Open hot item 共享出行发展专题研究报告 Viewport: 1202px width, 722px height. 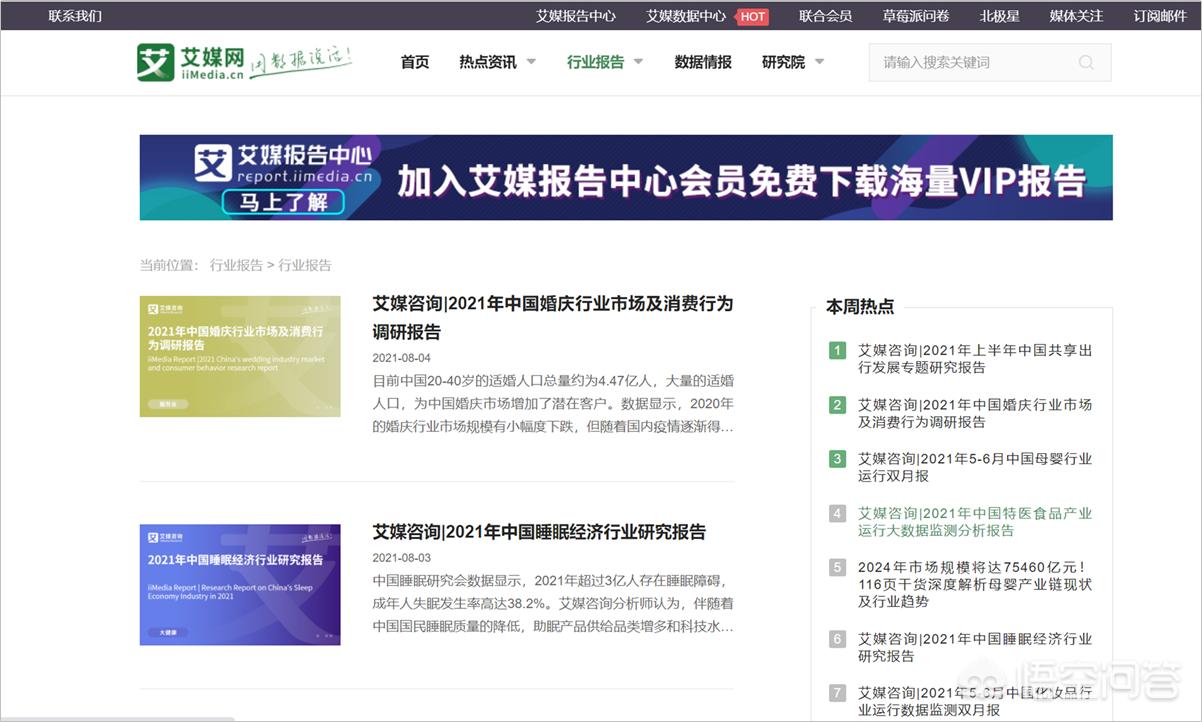(x=975, y=359)
